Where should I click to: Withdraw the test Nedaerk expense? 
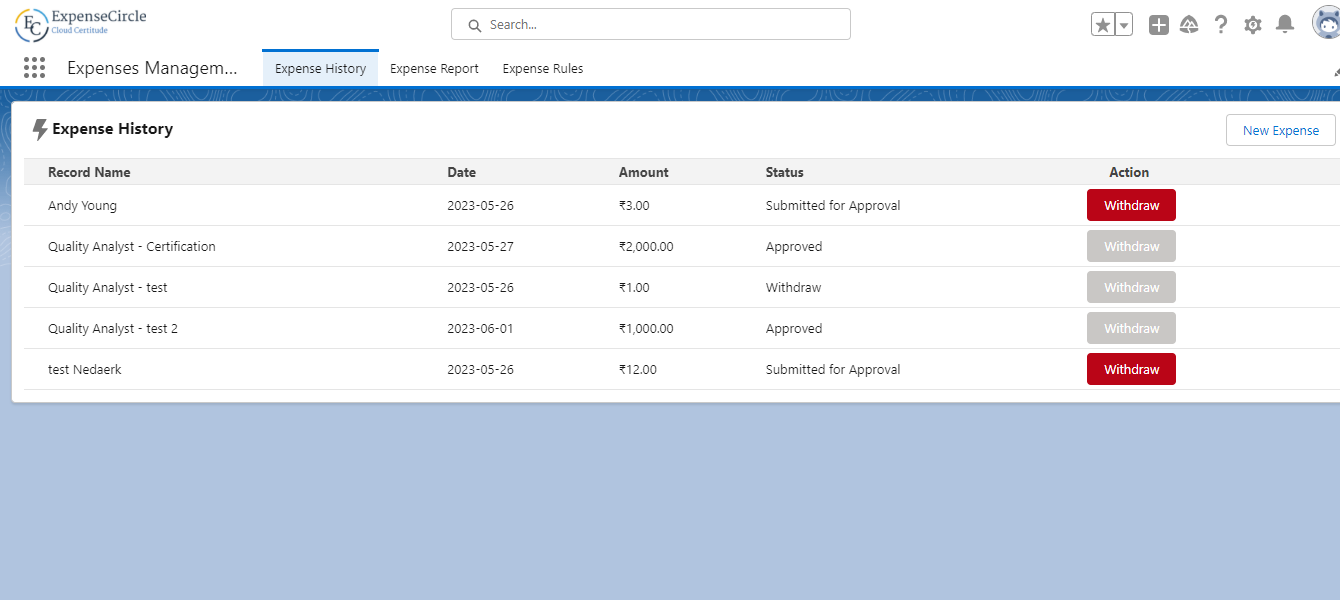pyautogui.click(x=1131, y=369)
